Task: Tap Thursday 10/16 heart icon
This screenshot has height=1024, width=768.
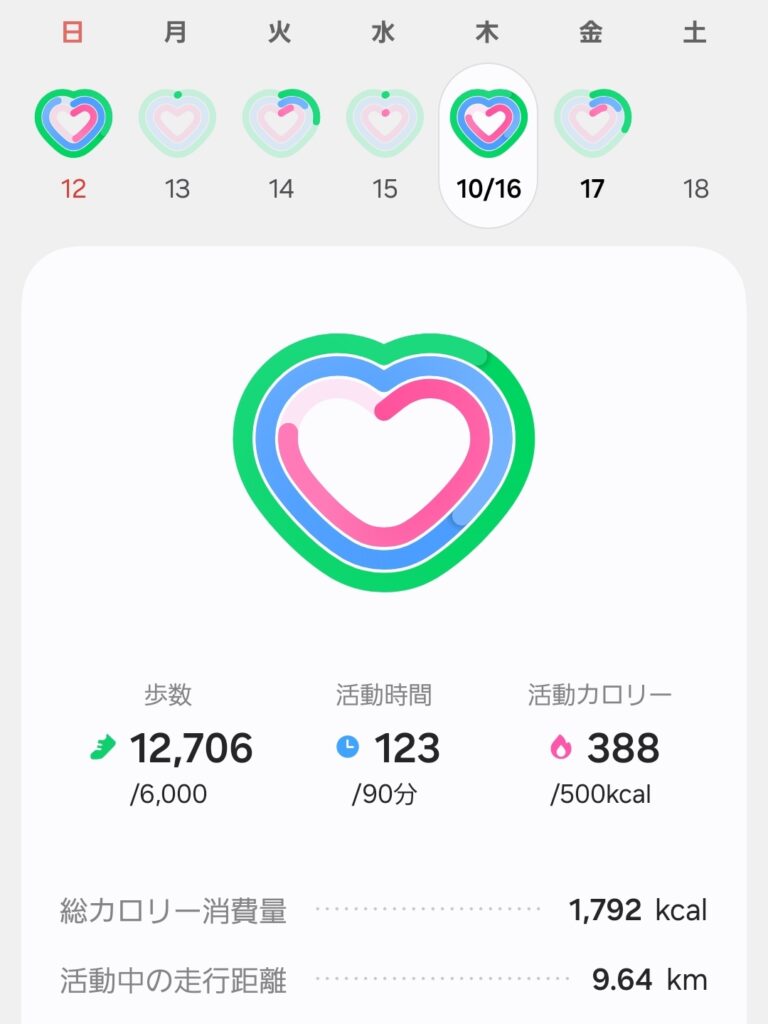Action: (488, 122)
